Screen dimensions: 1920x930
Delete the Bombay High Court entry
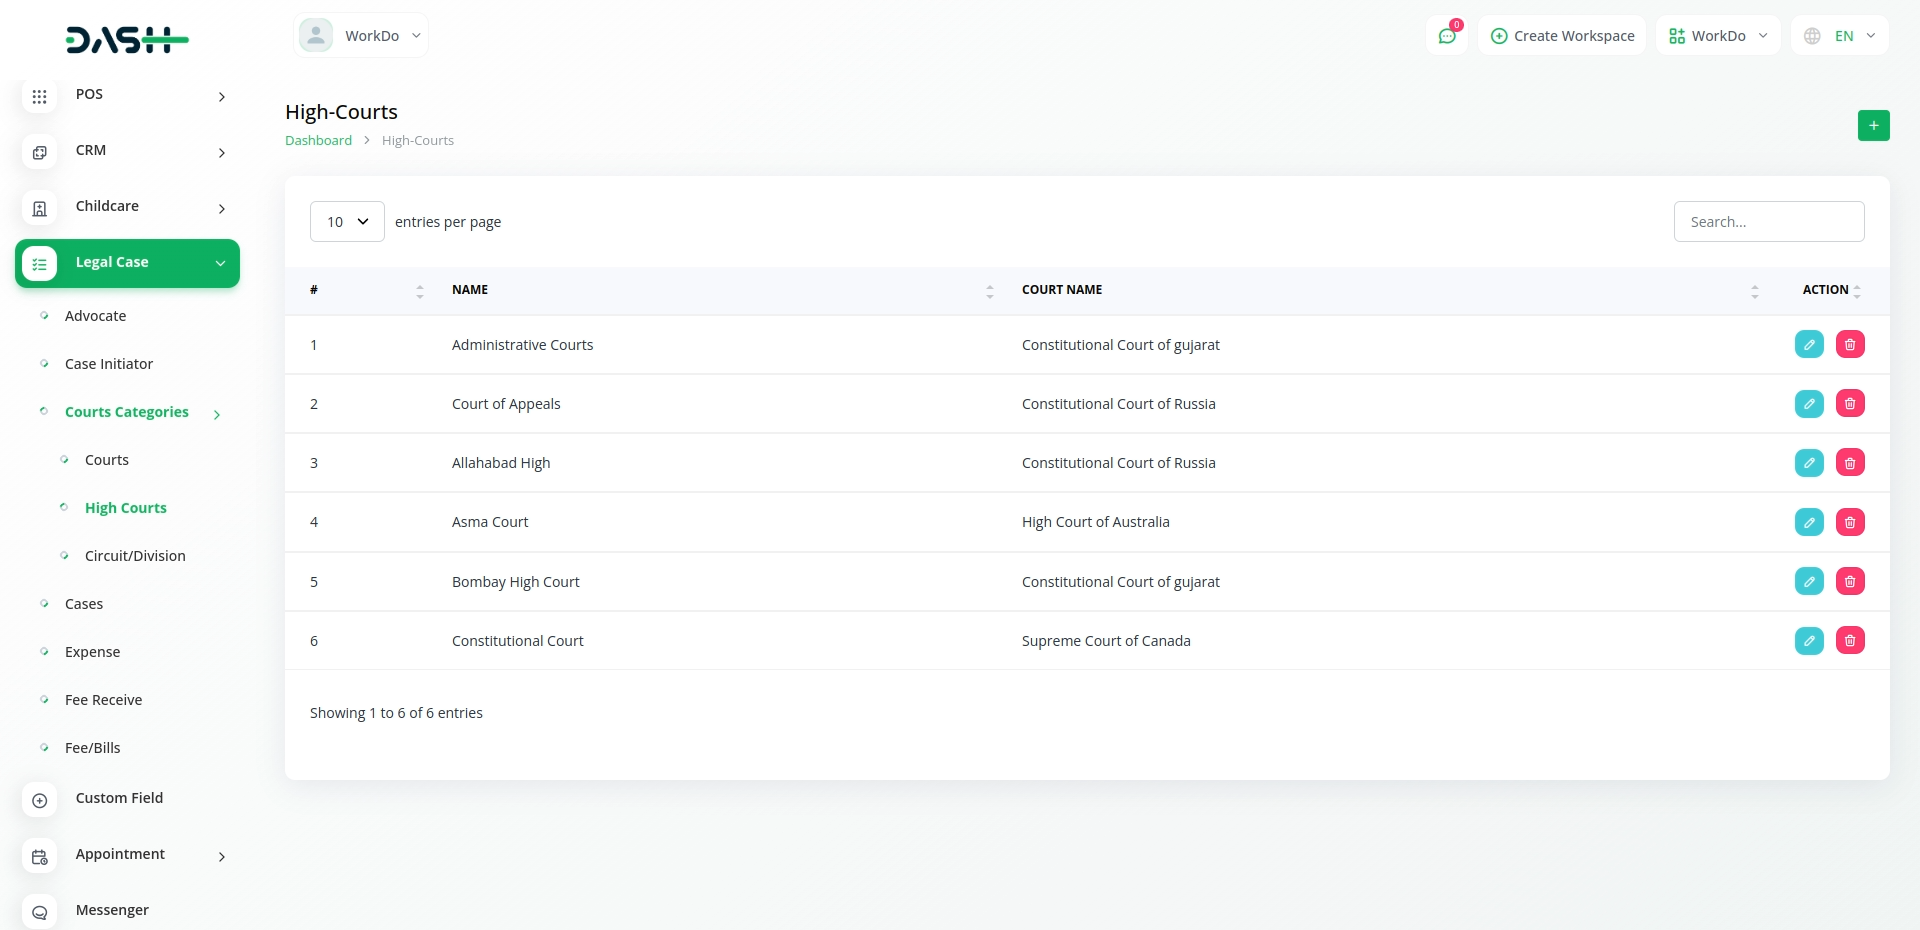tap(1849, 582)
